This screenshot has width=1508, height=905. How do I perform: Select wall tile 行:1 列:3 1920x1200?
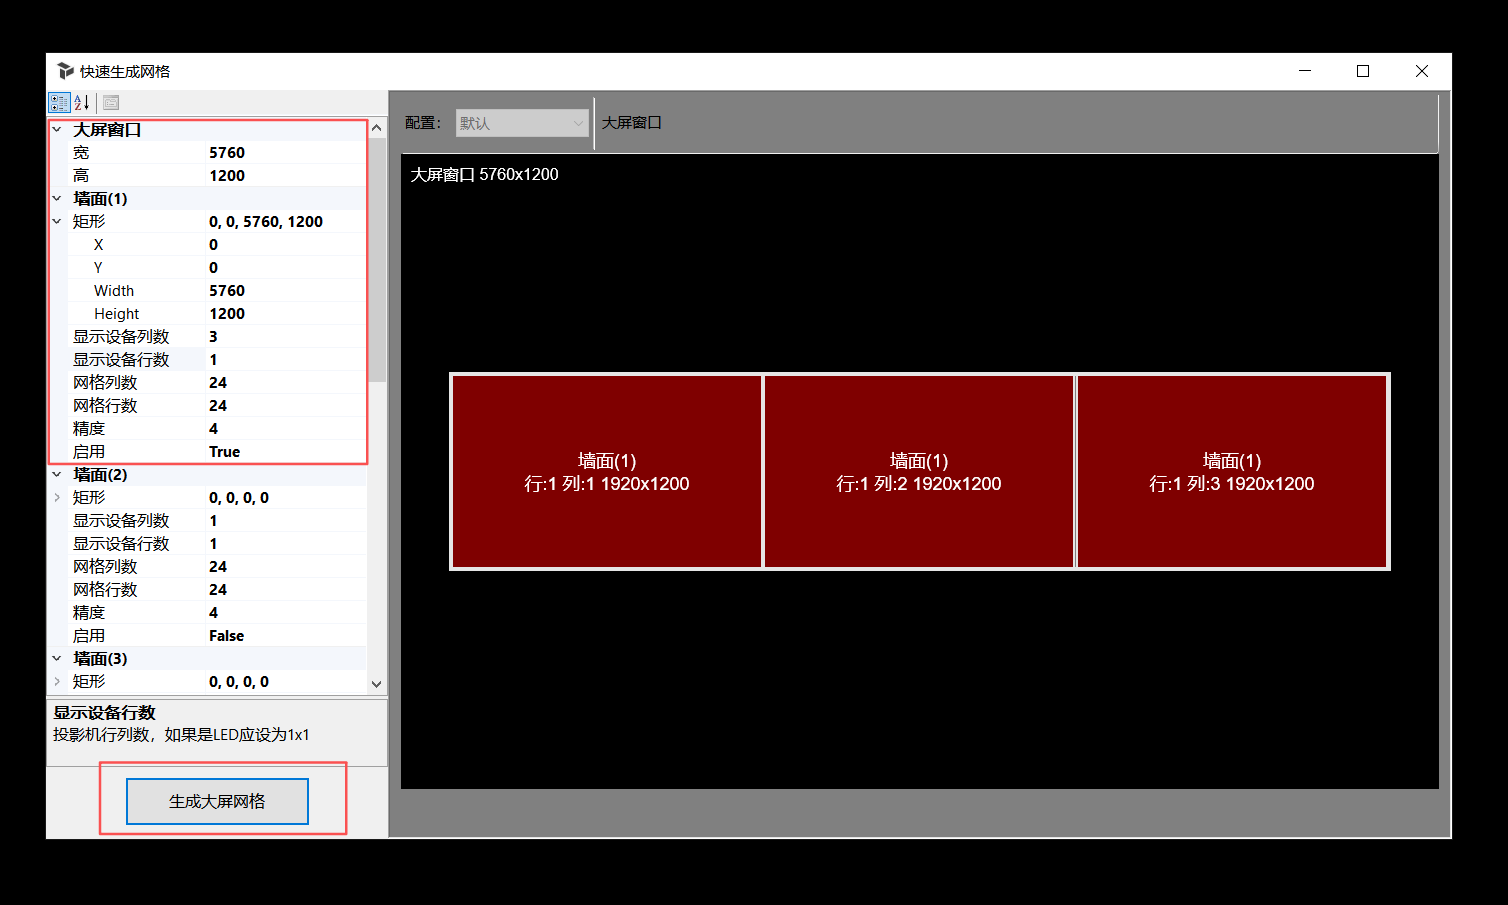1231,472
